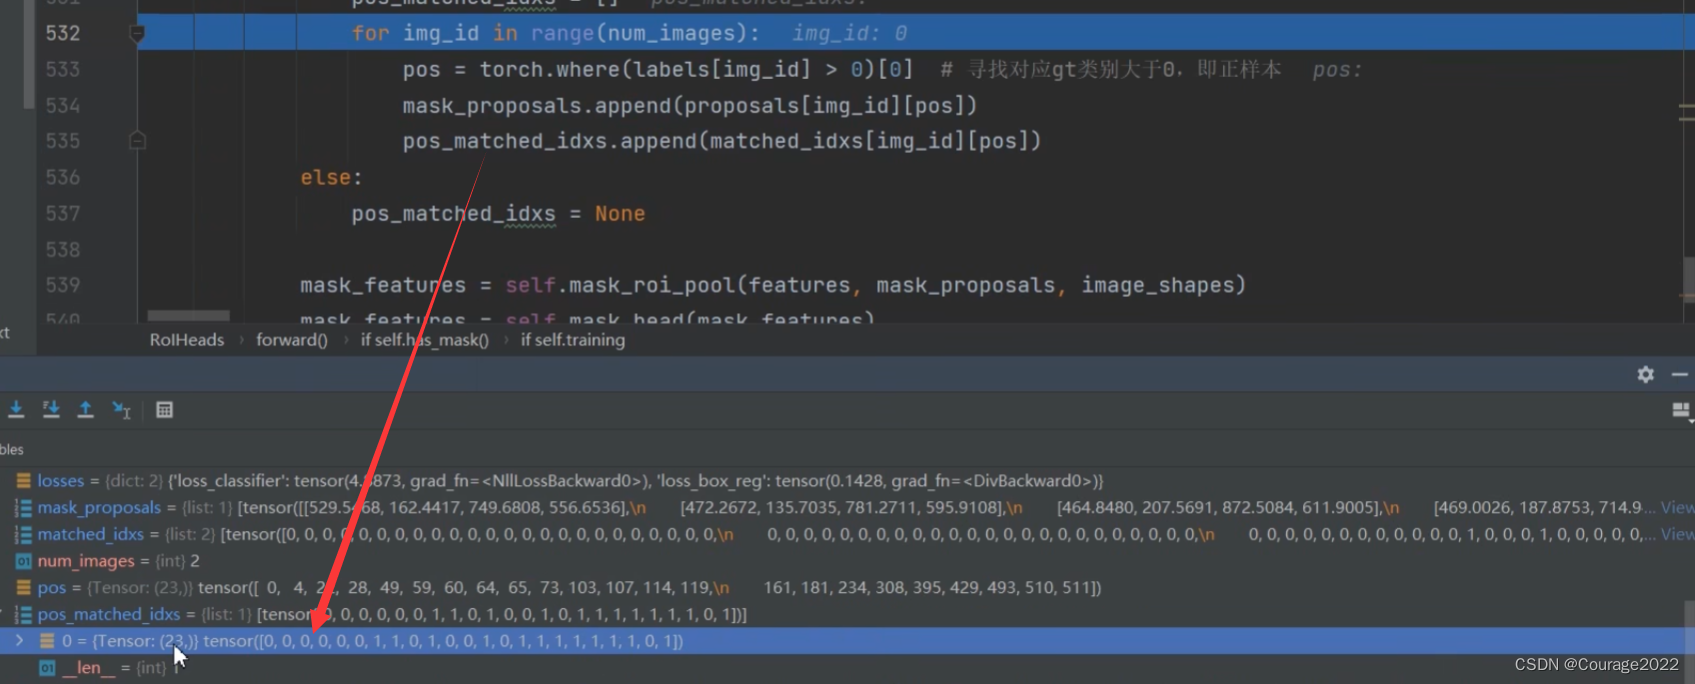The image size is (1695, 684).
Task: Click the else keyword on line 536
Action: (326, 177)
